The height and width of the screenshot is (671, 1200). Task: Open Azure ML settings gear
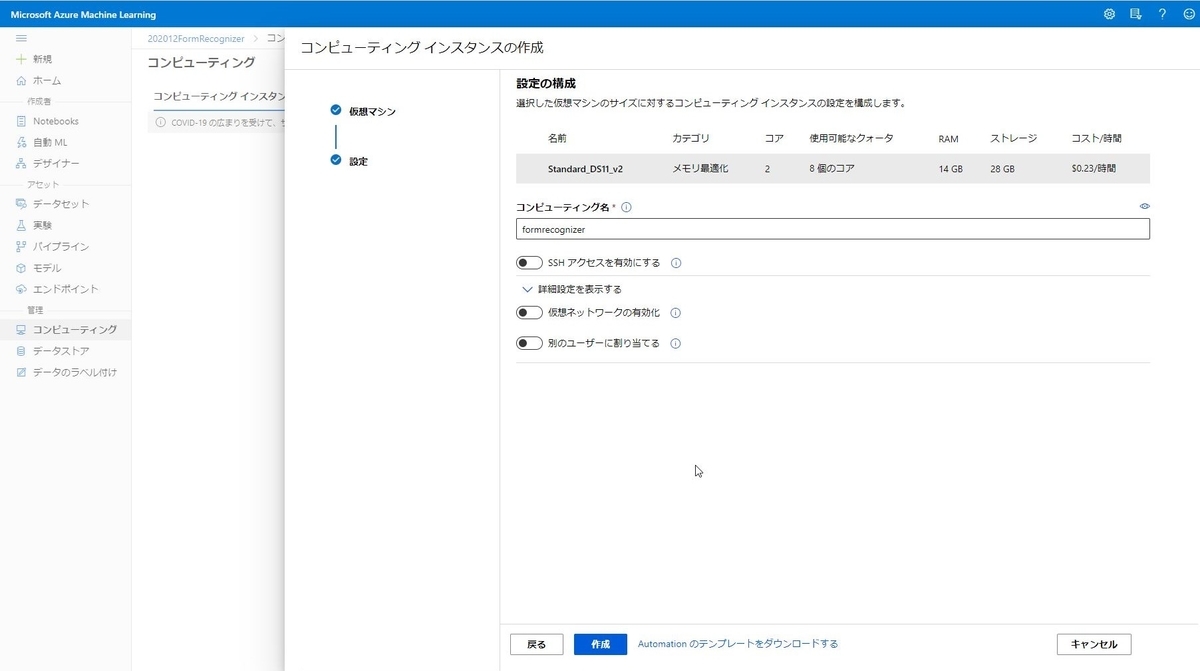[1108, 14]
